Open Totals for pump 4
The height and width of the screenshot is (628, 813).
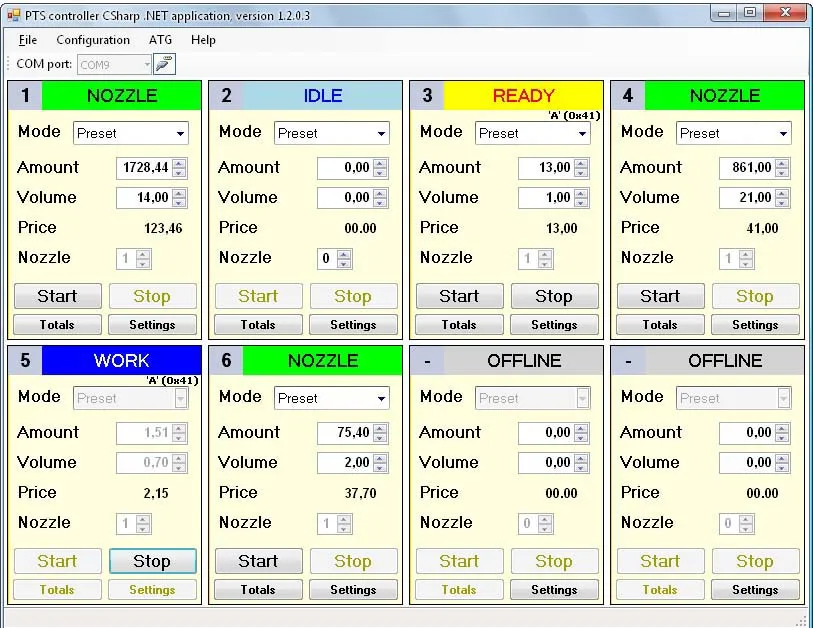click(x=660, y=325)
